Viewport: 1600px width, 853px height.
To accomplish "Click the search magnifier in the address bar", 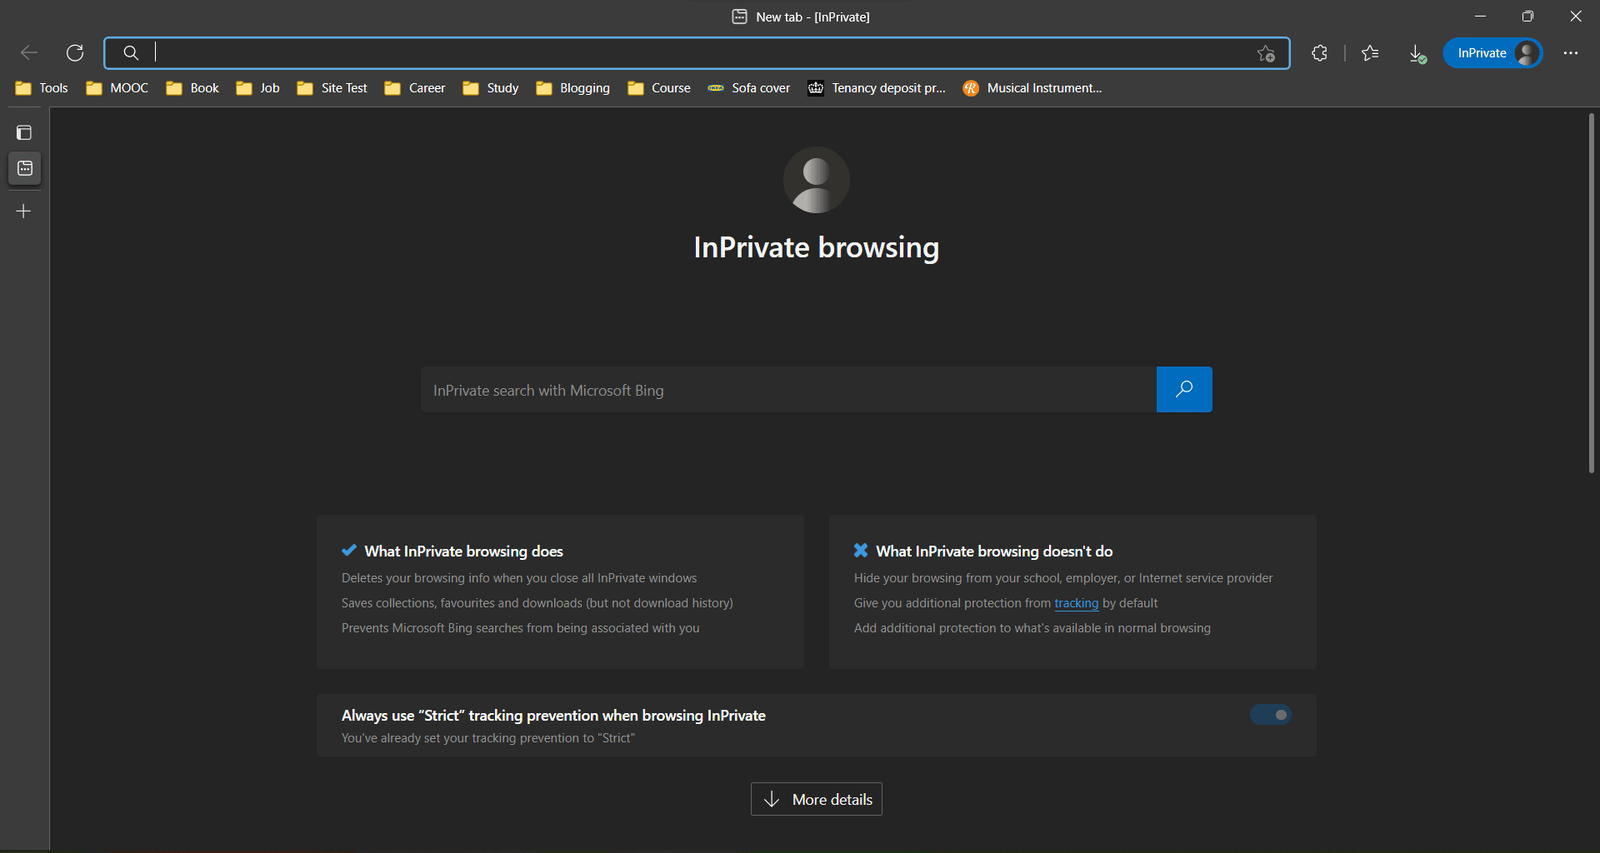I will coord(131,53).
